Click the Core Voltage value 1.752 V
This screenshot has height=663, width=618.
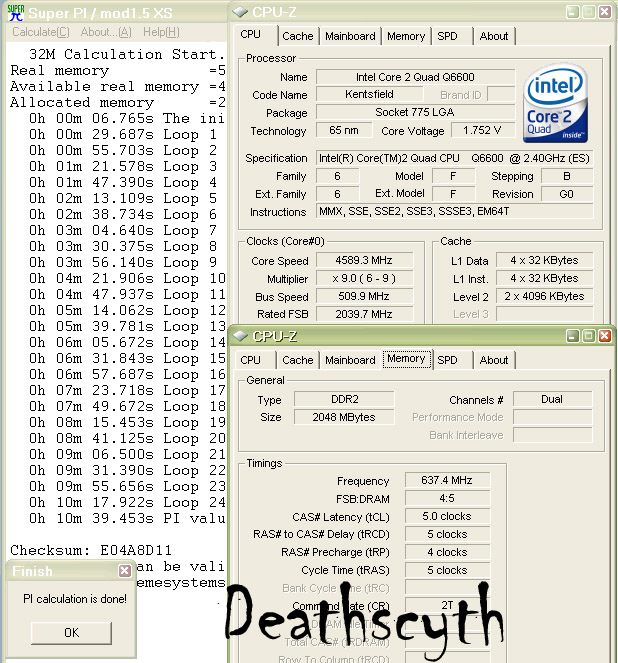483,130
